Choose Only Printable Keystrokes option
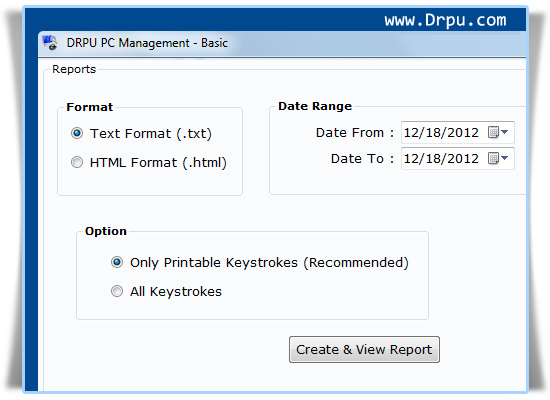The image size is (550, 400). pyautogui.click(x=117, y=262)
